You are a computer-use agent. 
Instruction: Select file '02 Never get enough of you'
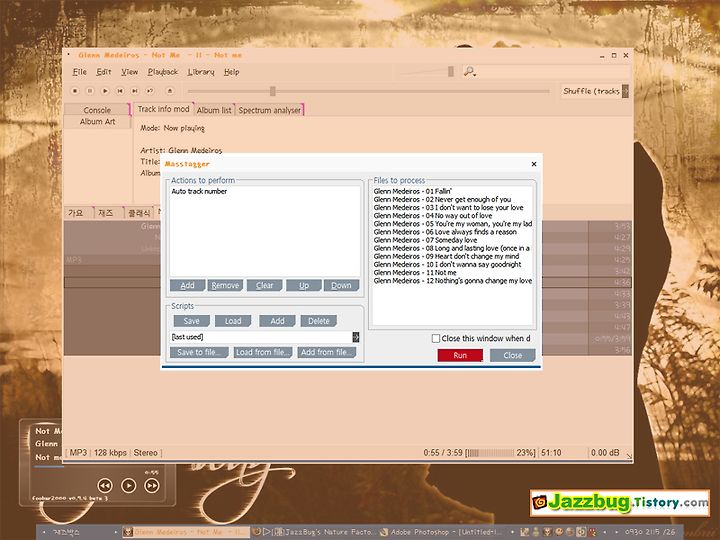click(442, 199)
